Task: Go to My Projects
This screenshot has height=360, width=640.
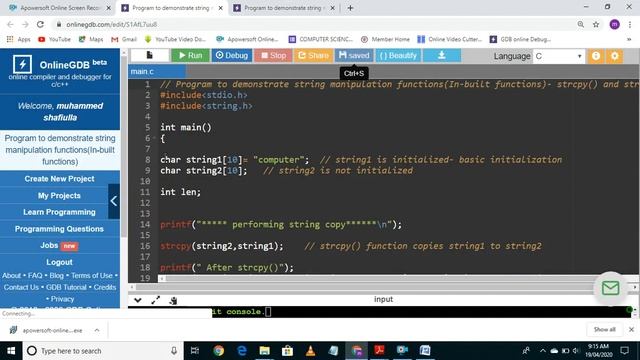Action: tap(59, 196)
